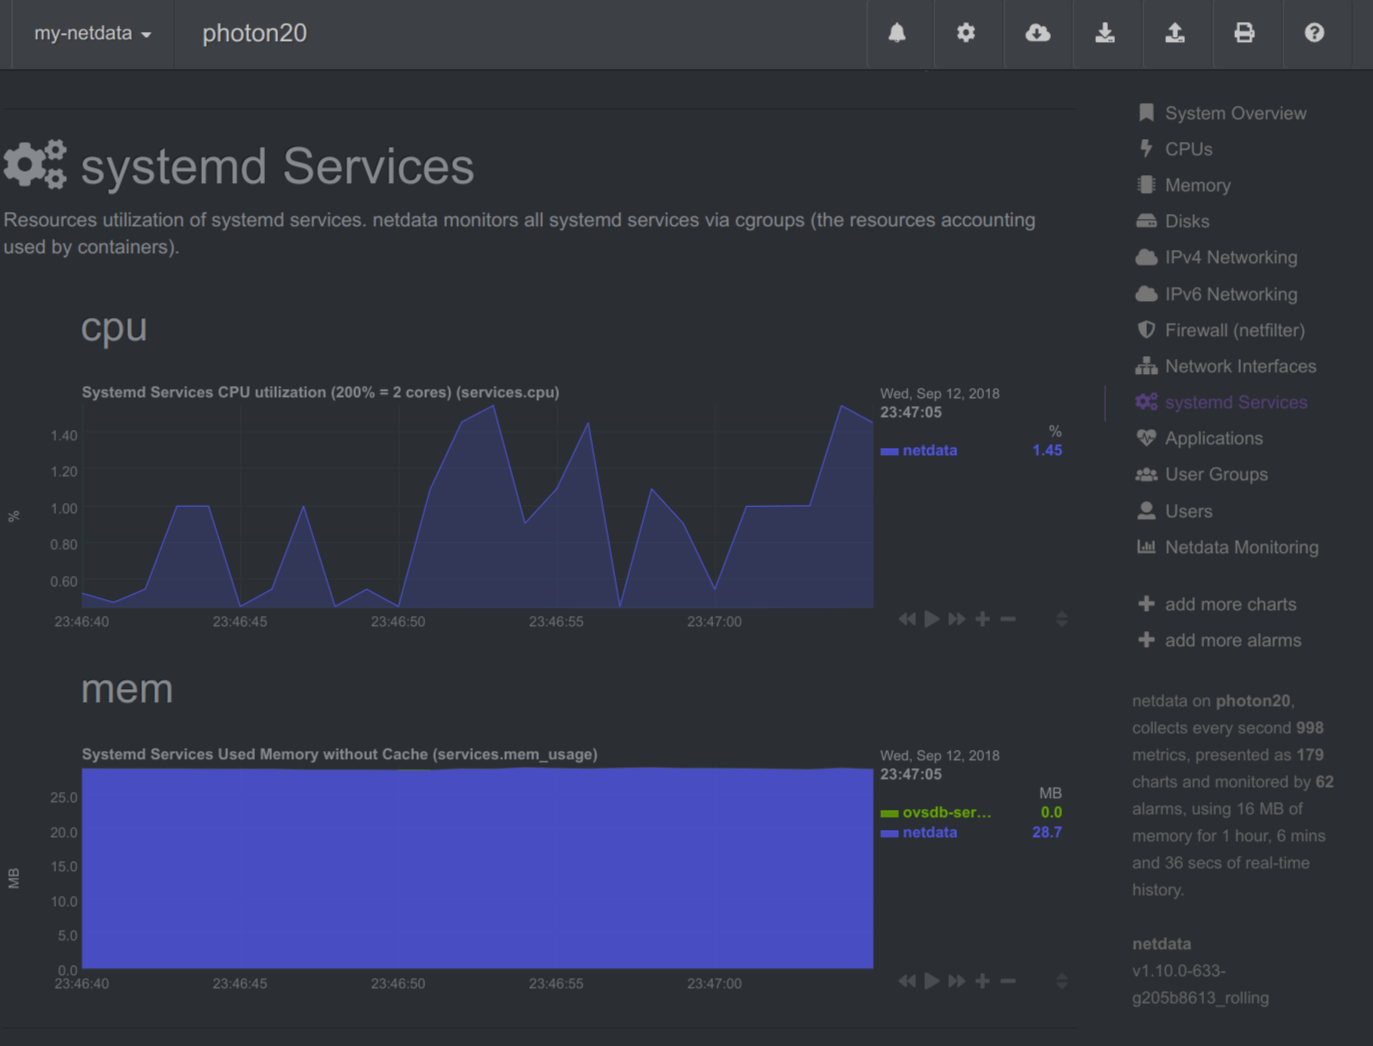Import a snapshot with the upload icon
This screenshot has height=1046, width=1373.
tap(1176, 33)
